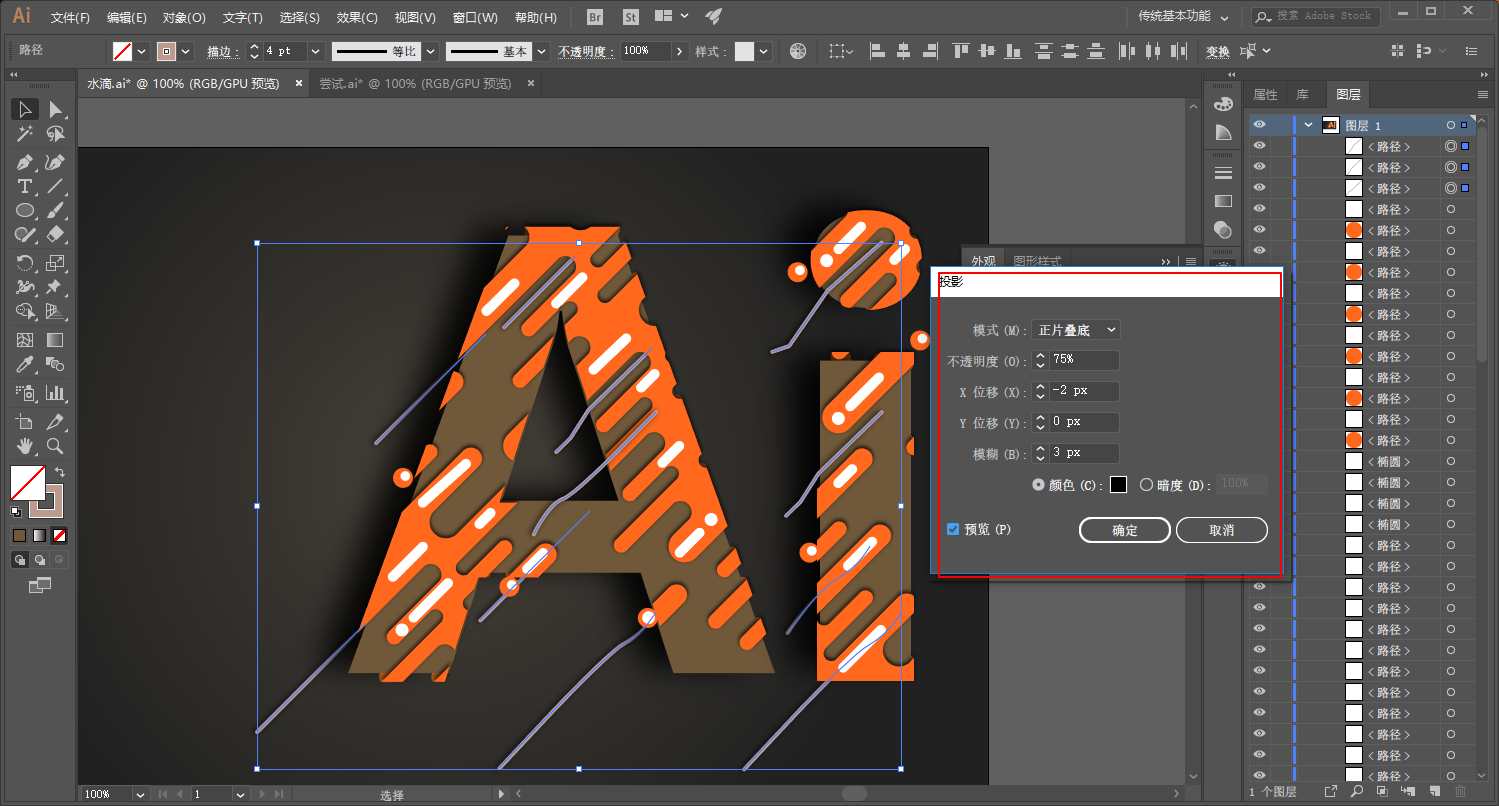Select the Artboard tool
The image size is (1499, 806).
click(x=25, y=422)
